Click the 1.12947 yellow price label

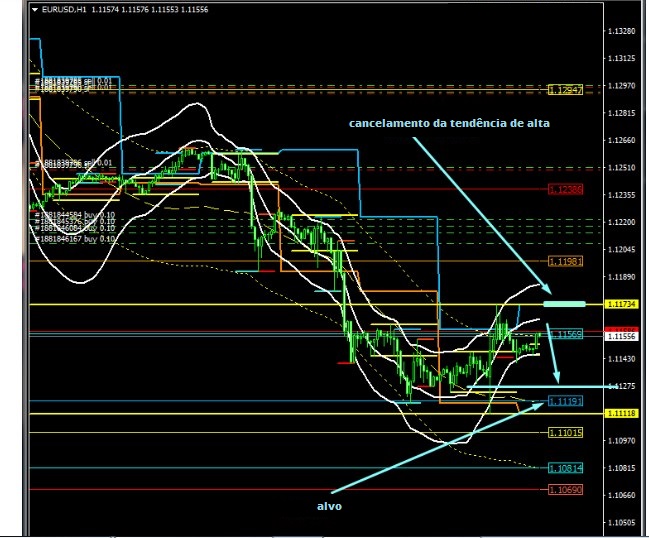565,90
